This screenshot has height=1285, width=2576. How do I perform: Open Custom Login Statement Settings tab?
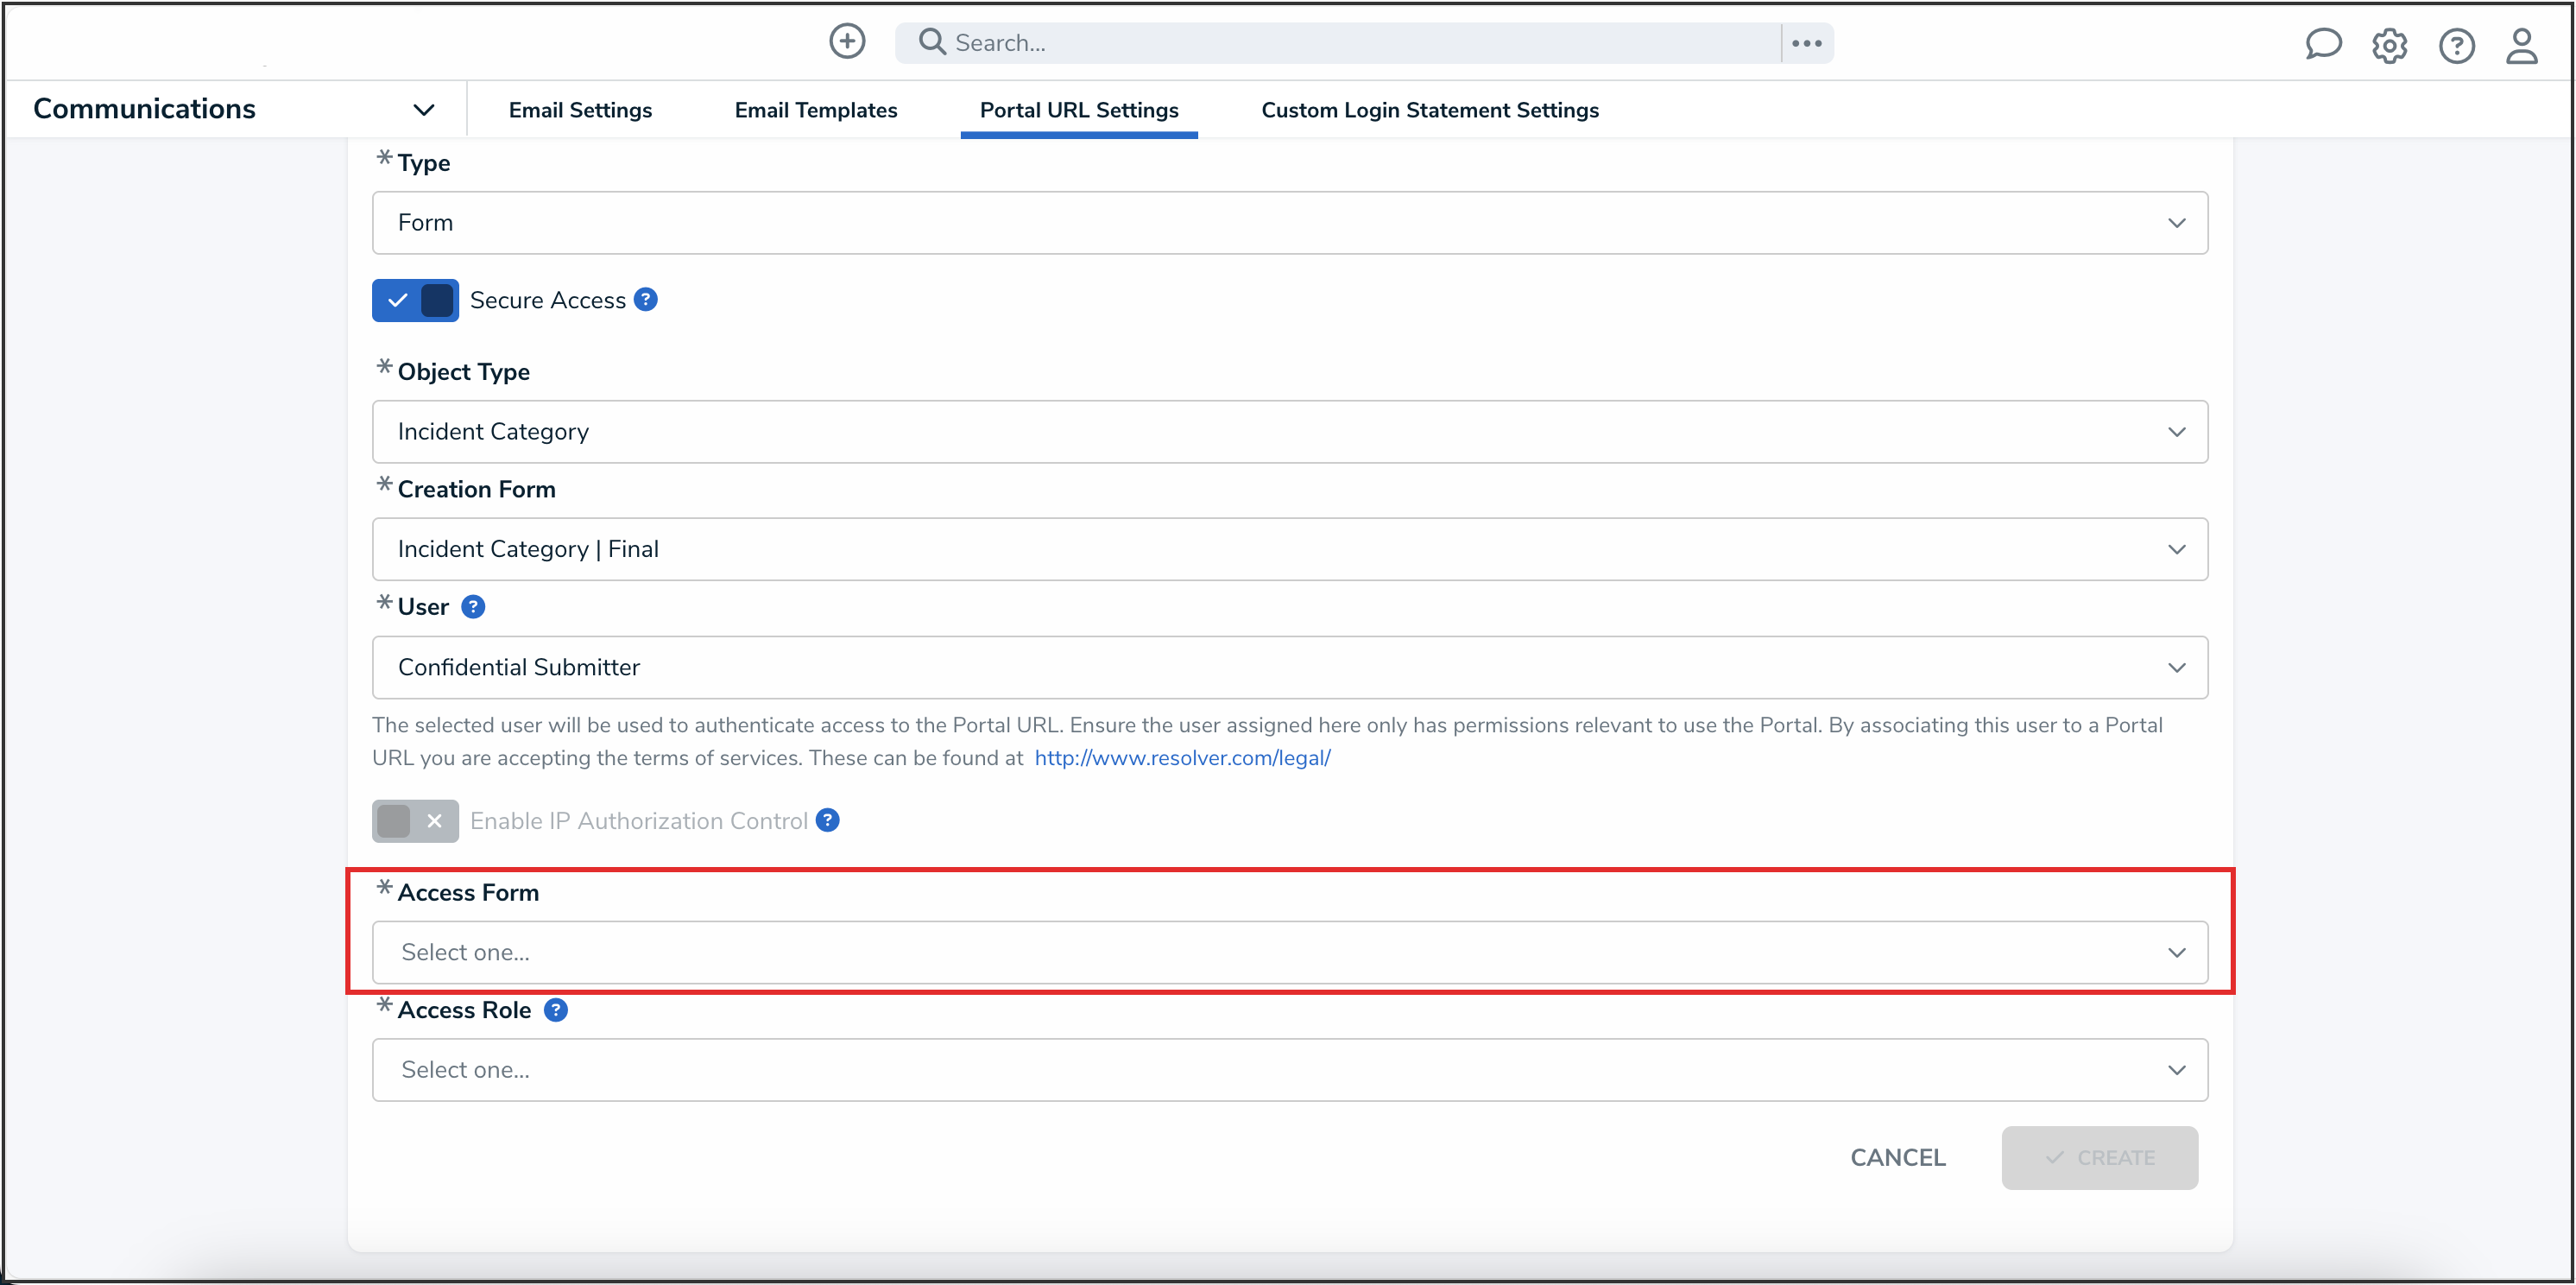pyautogui.click(x=1429, y=110)
